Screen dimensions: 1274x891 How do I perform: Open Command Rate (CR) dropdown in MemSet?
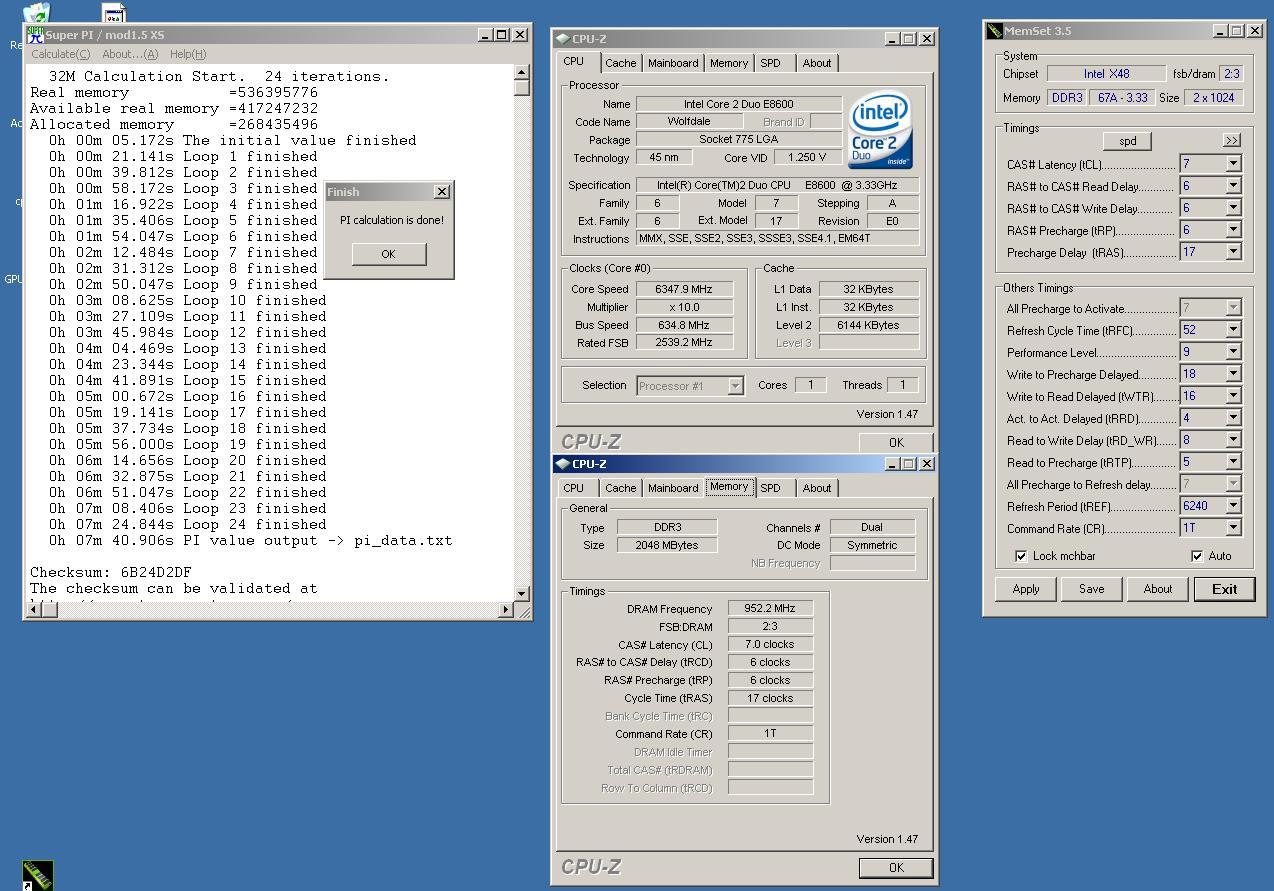[x=1233, y=528]
